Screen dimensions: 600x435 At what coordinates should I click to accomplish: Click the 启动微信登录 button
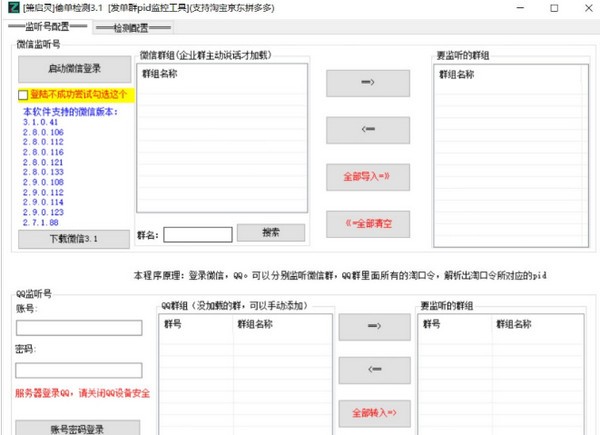coord(75,69)
